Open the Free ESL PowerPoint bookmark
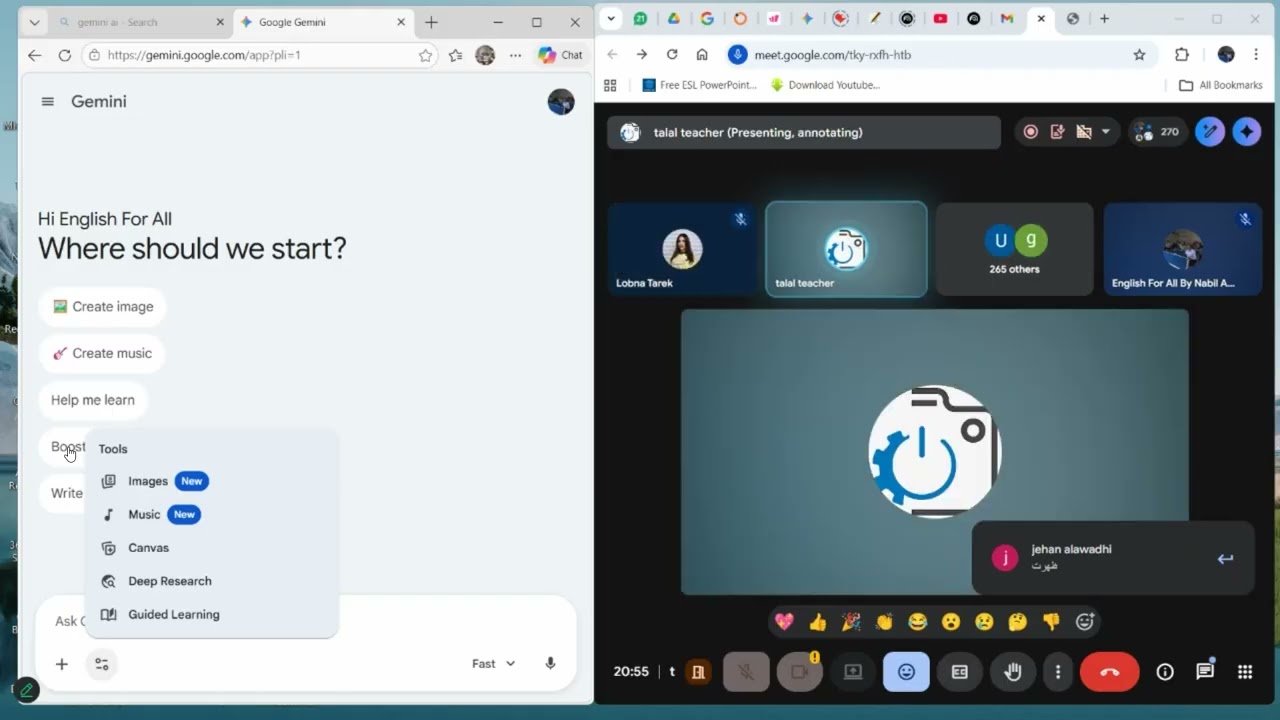 coord(699,85)
